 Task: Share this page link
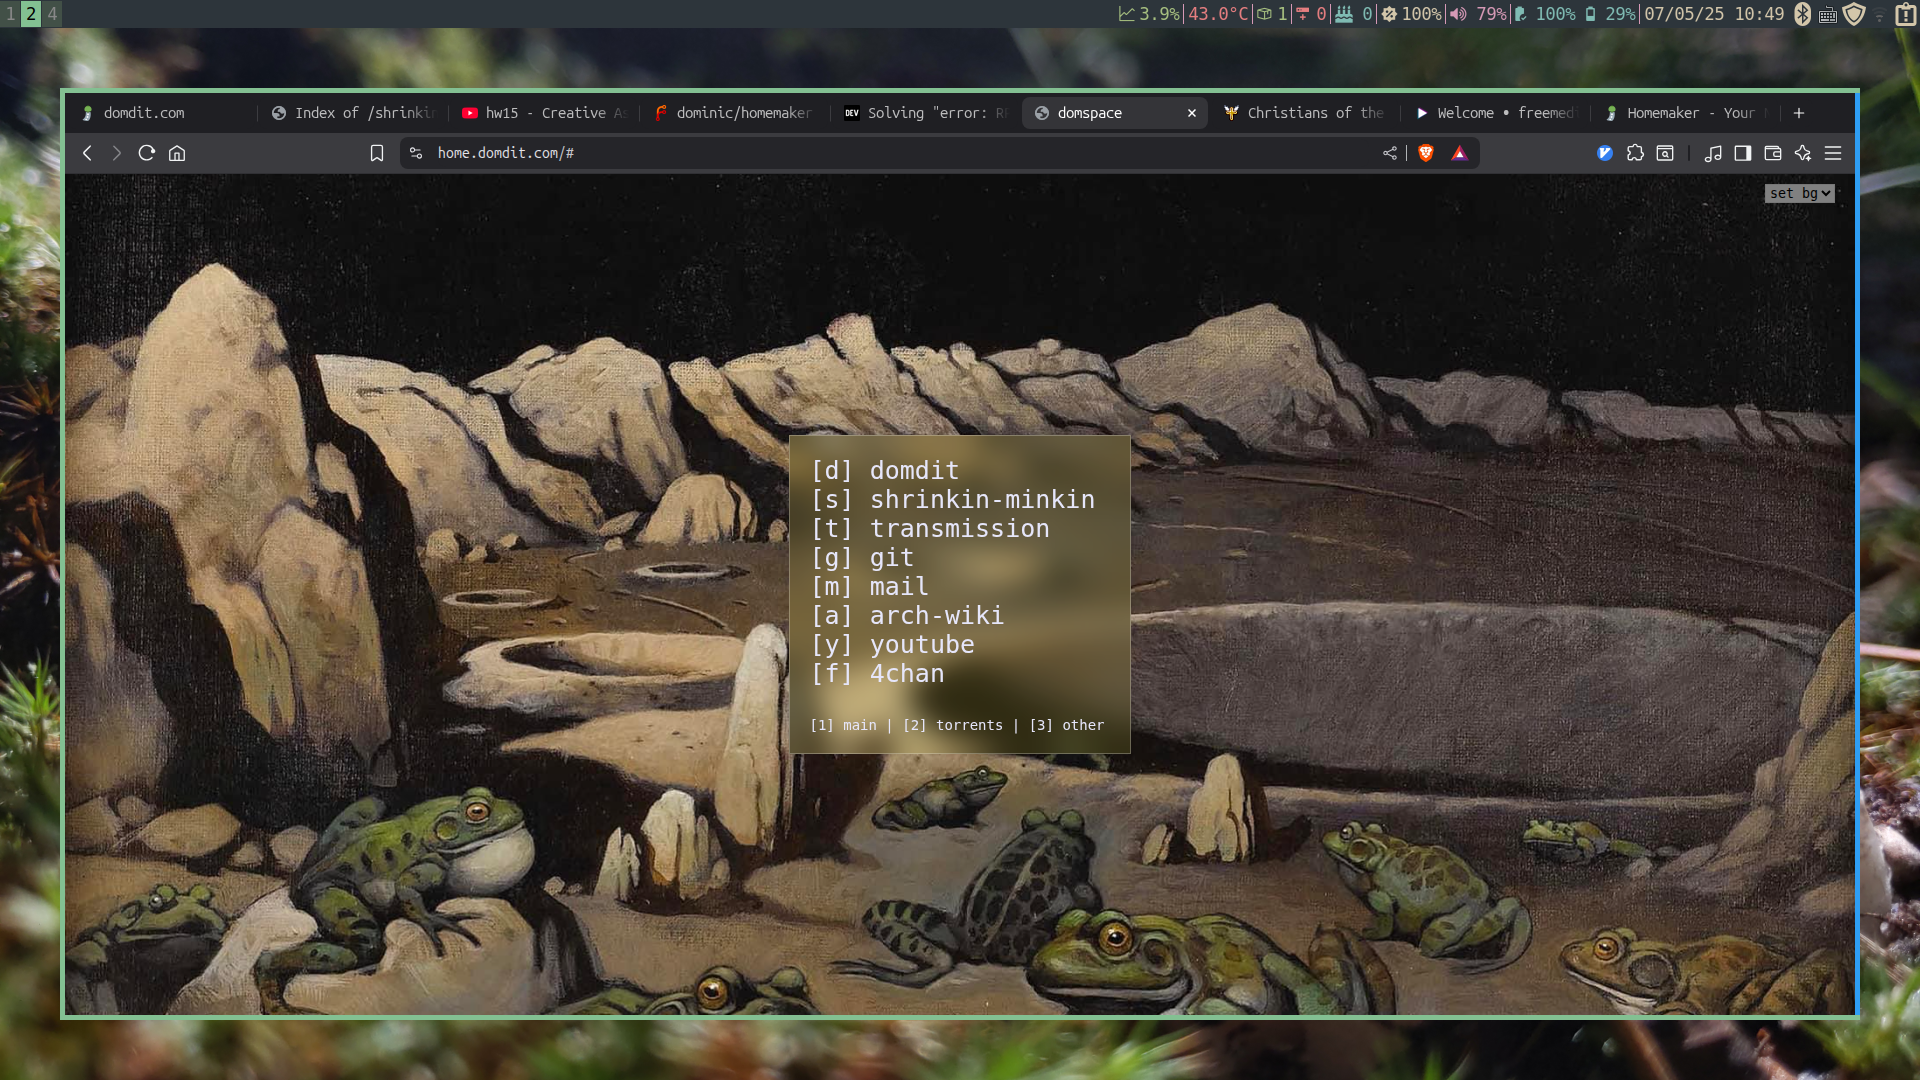coord(1390,153)
